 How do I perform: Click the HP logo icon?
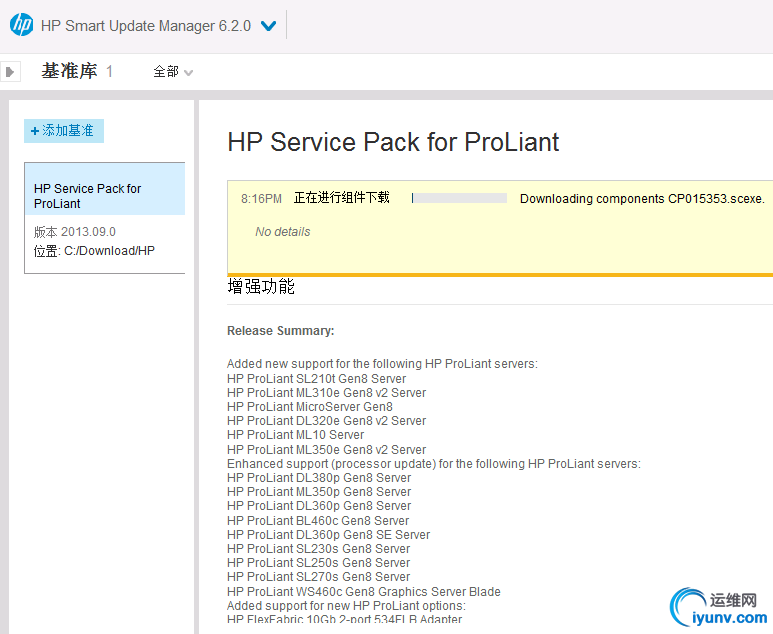pos(21,25)
